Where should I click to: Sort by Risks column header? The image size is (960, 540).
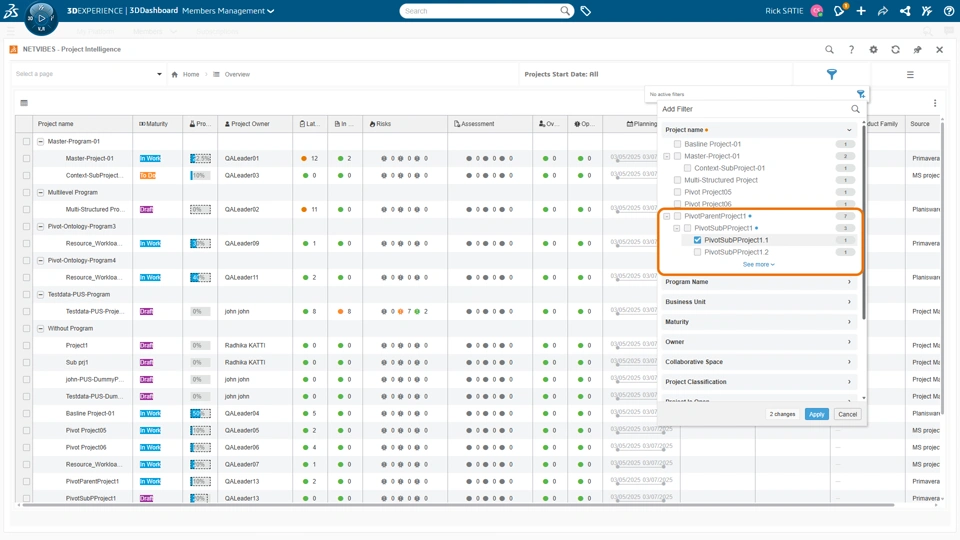click(x=405, y=124)
